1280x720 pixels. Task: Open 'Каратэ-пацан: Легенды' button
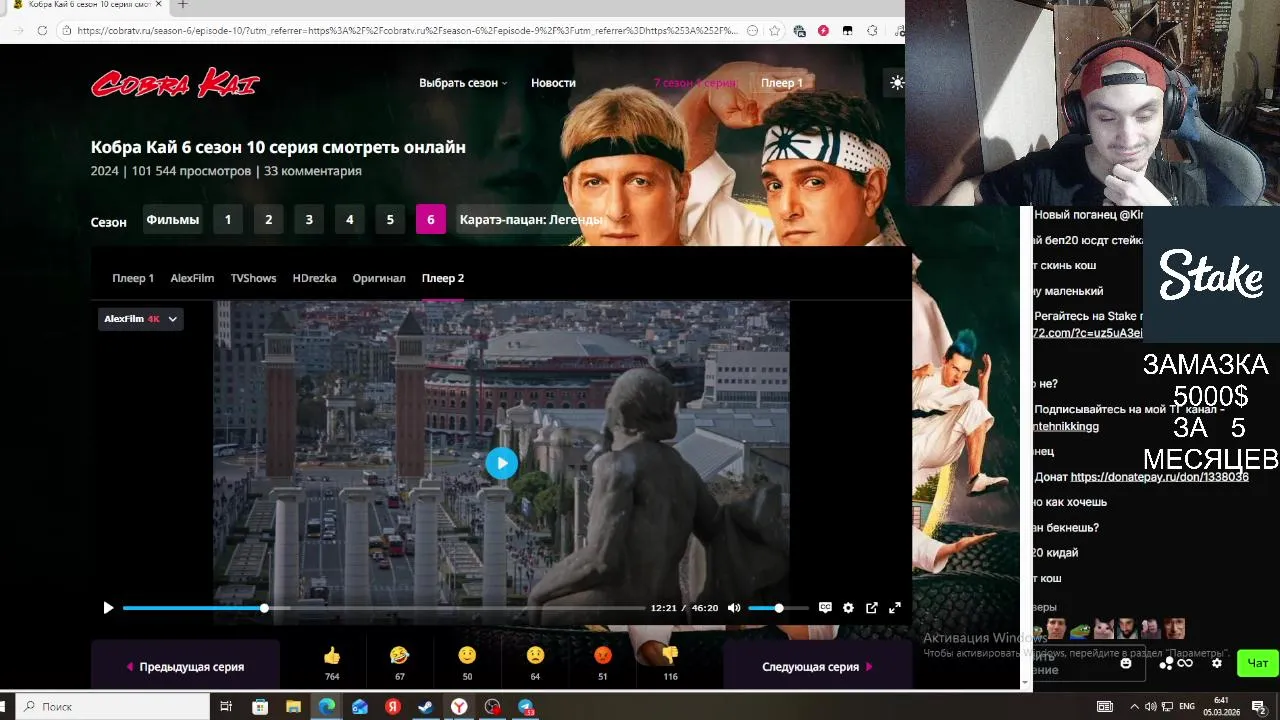531,220
